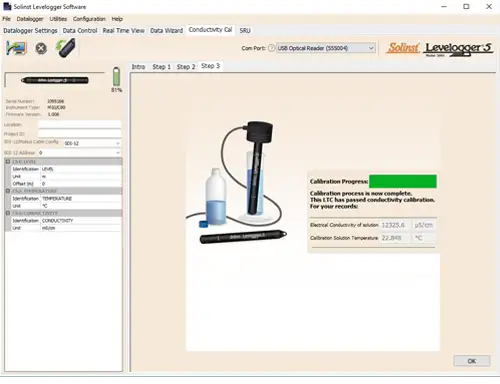Screen dimensions: 500x384
Task: Click the Calibration Solution Temperature value field
Action: (395, 238)
